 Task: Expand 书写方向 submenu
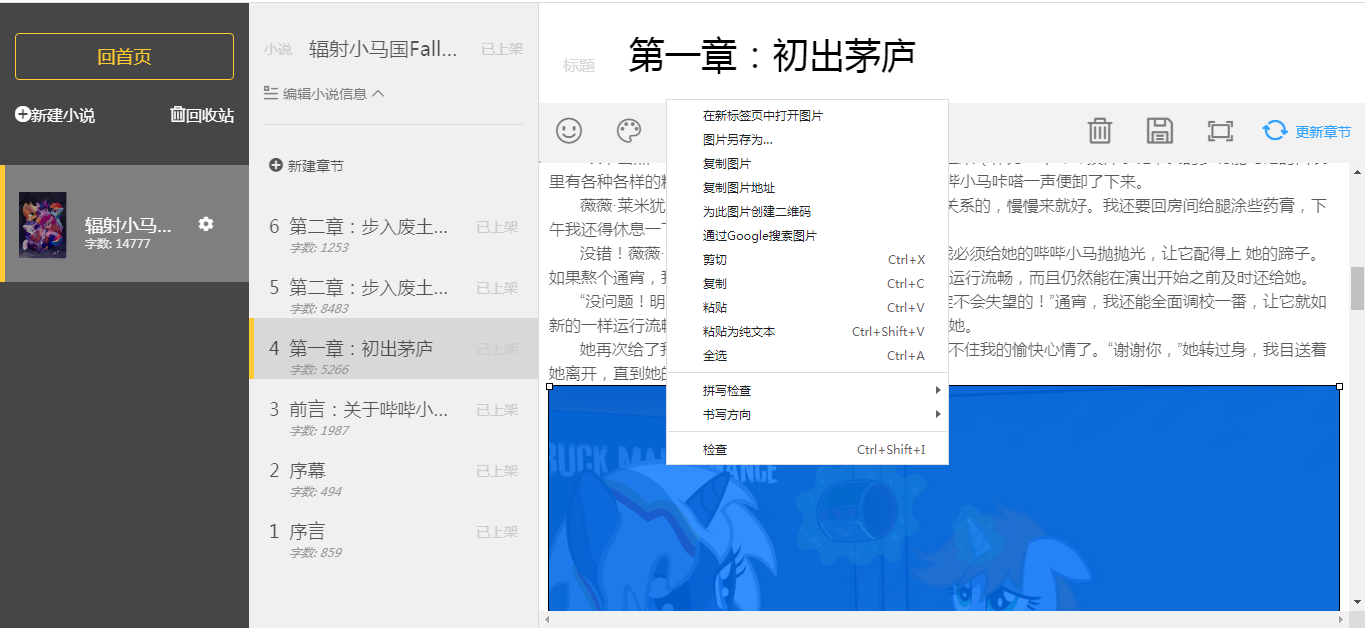point(807,414)
